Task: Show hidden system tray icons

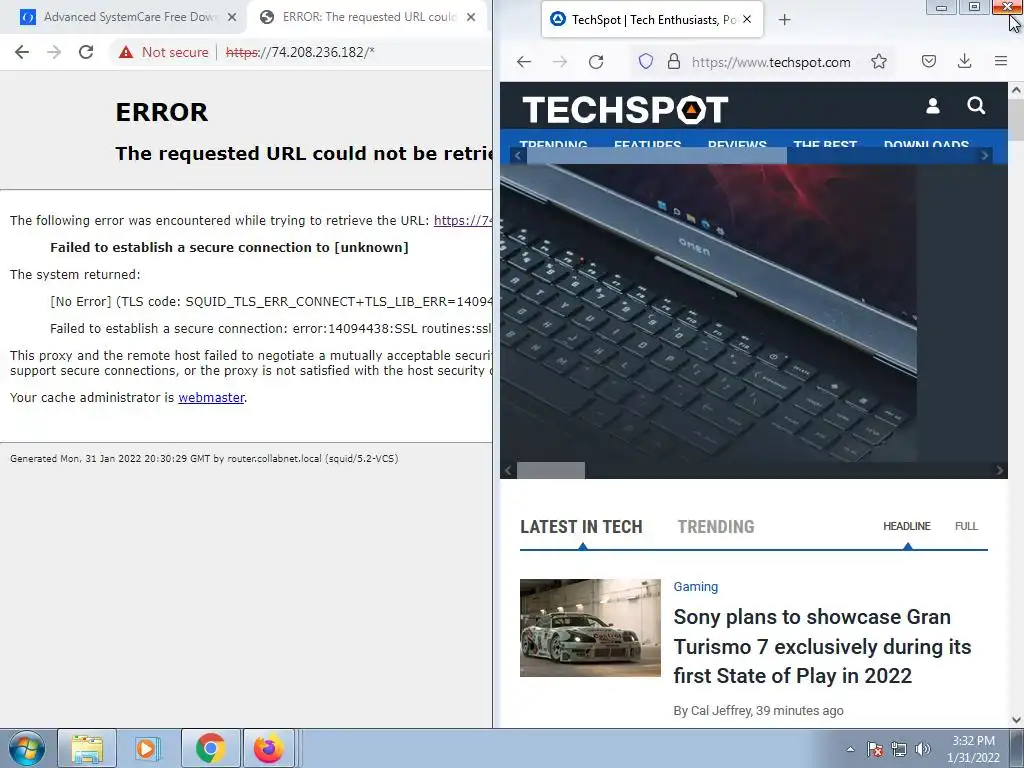Action: [850, 749]
